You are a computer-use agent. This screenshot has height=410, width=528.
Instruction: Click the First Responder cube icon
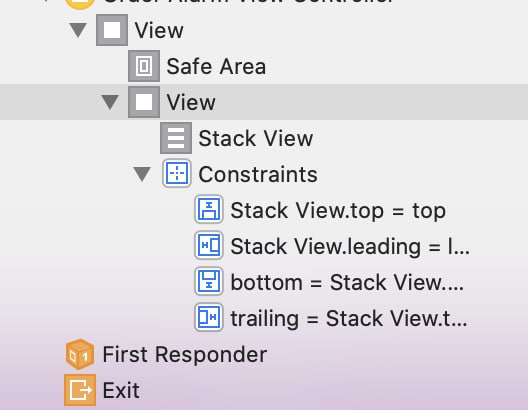point(80,354)
